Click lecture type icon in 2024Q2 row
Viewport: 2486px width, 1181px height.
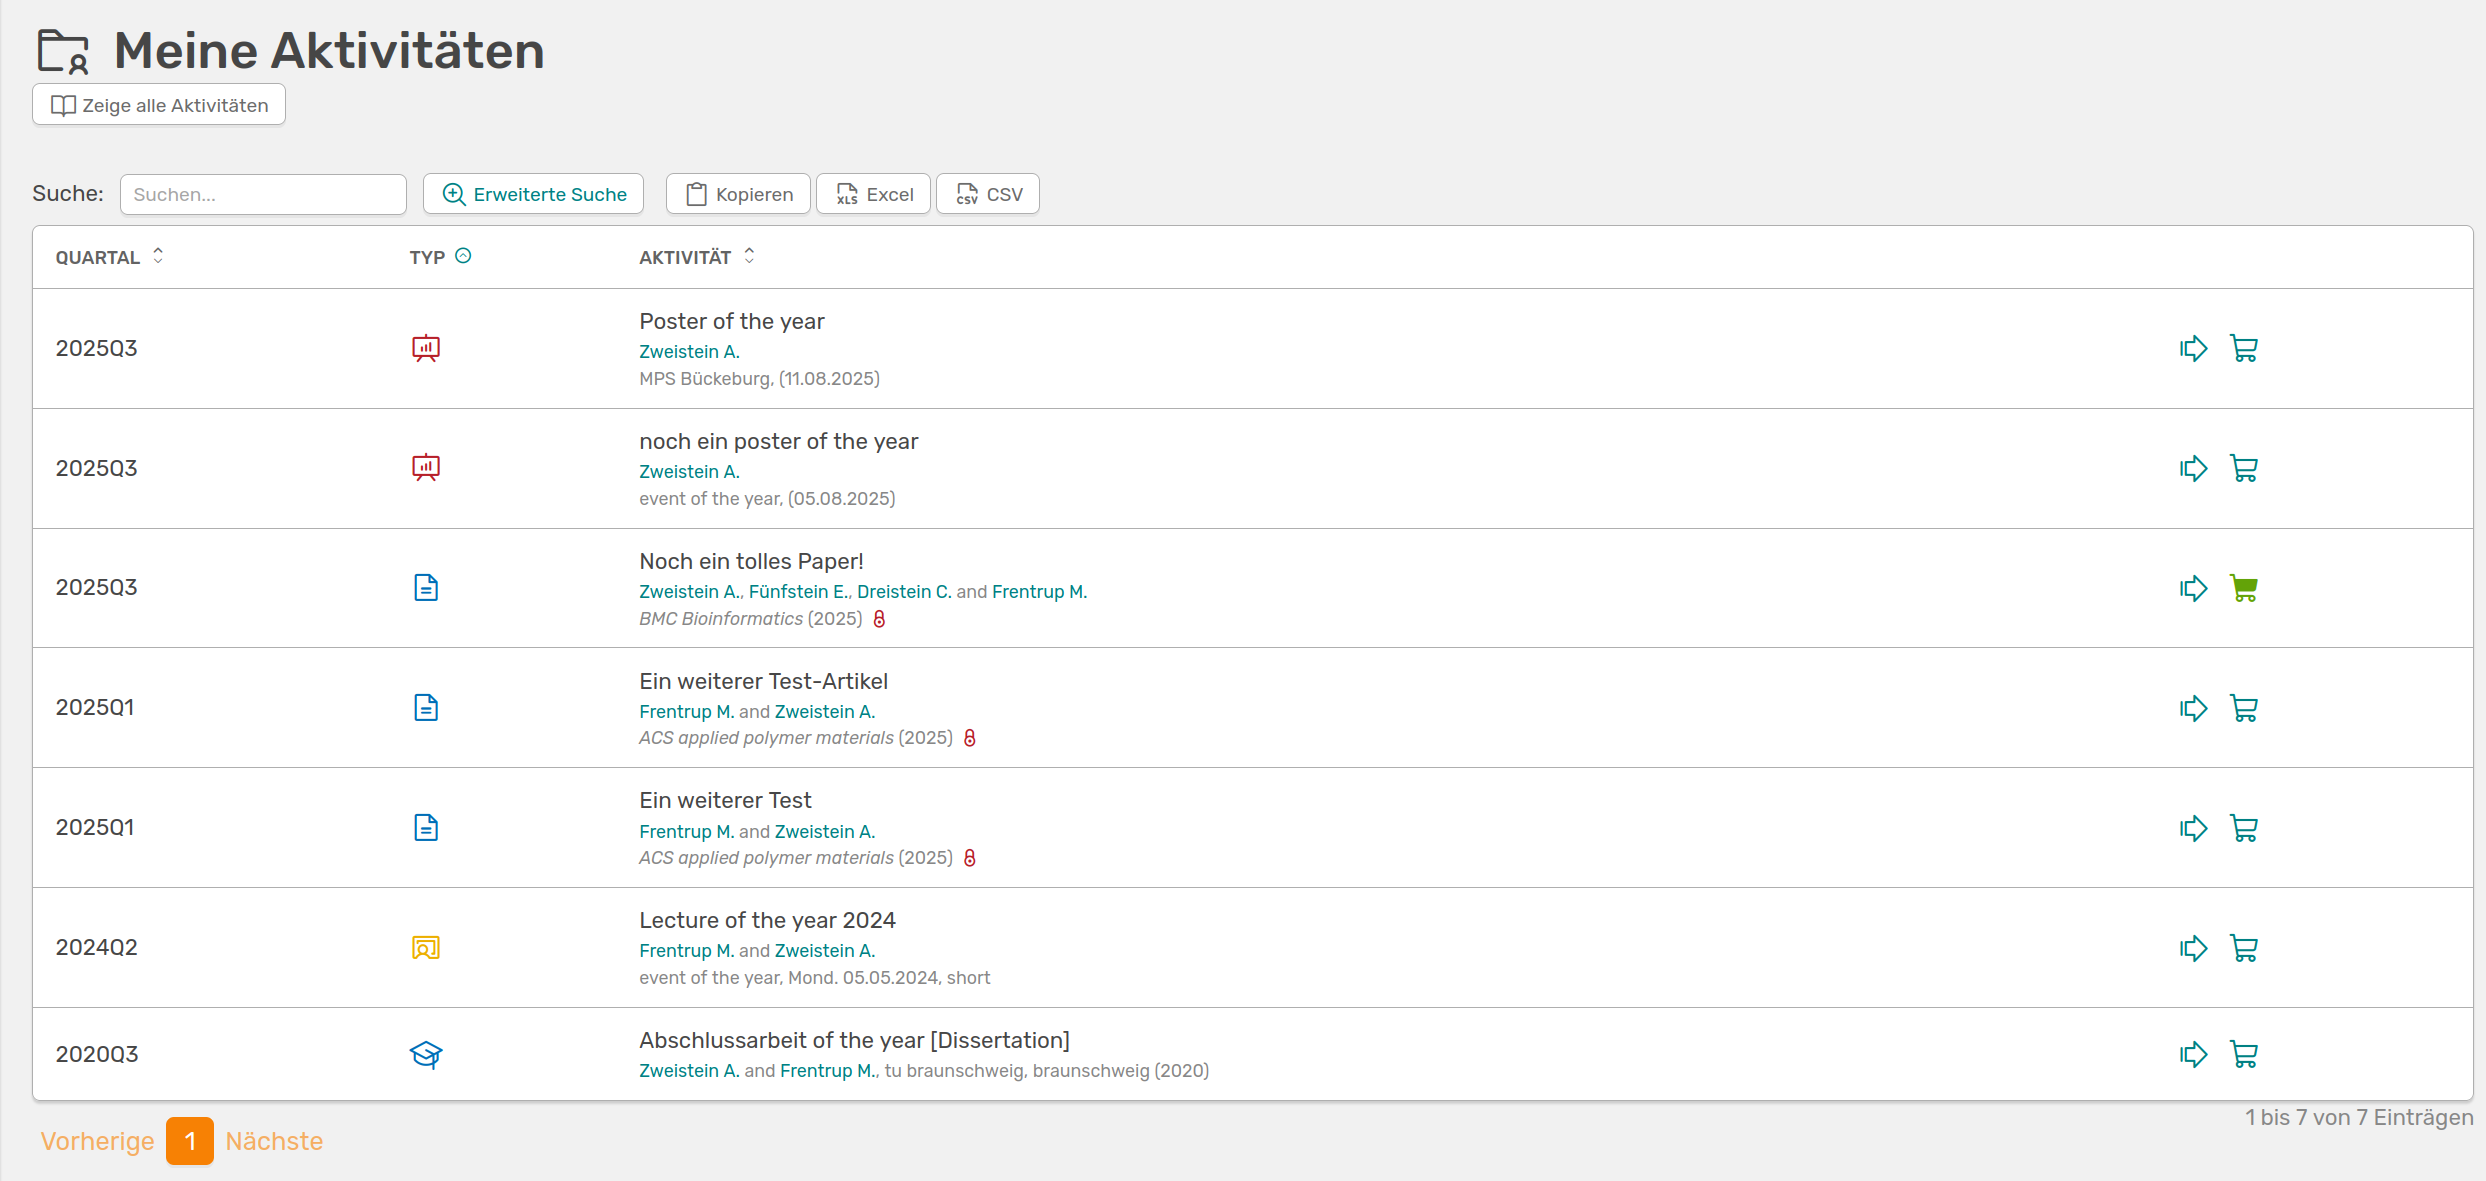pyautogui.click(x=426, y=947)
